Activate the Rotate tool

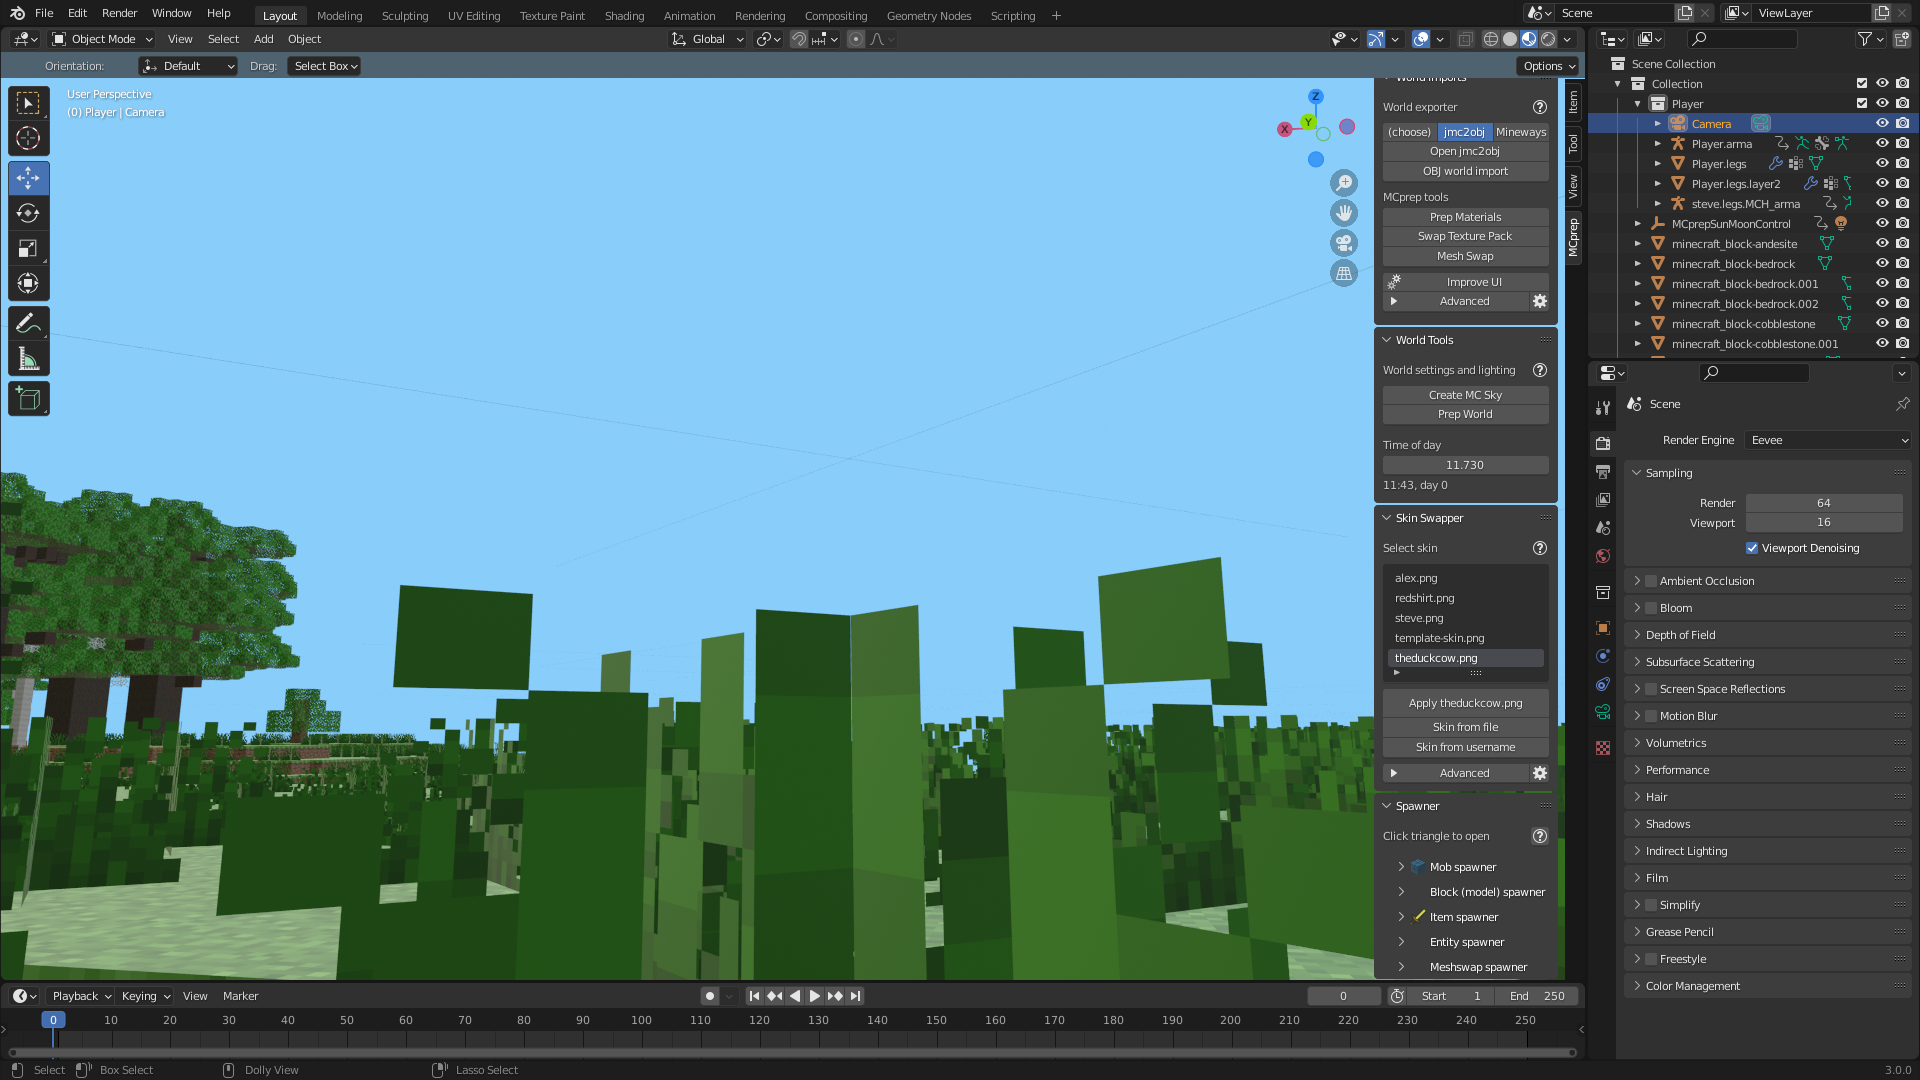pyautogui.click(x=28, y=213)
